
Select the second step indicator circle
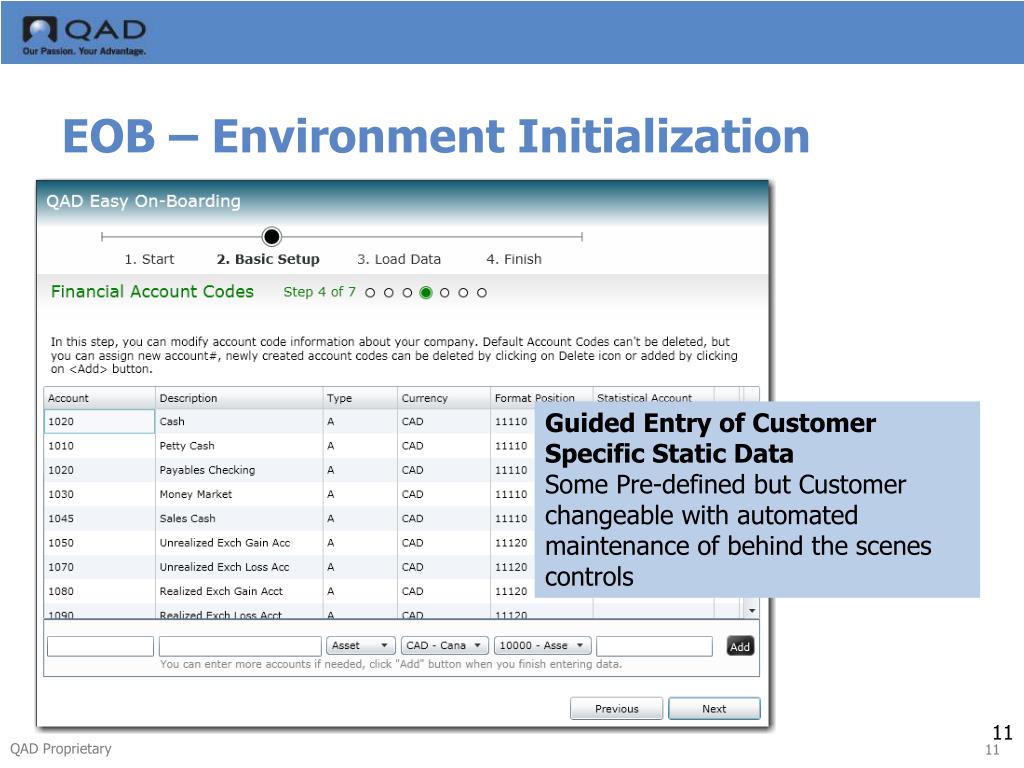[389, 293]
